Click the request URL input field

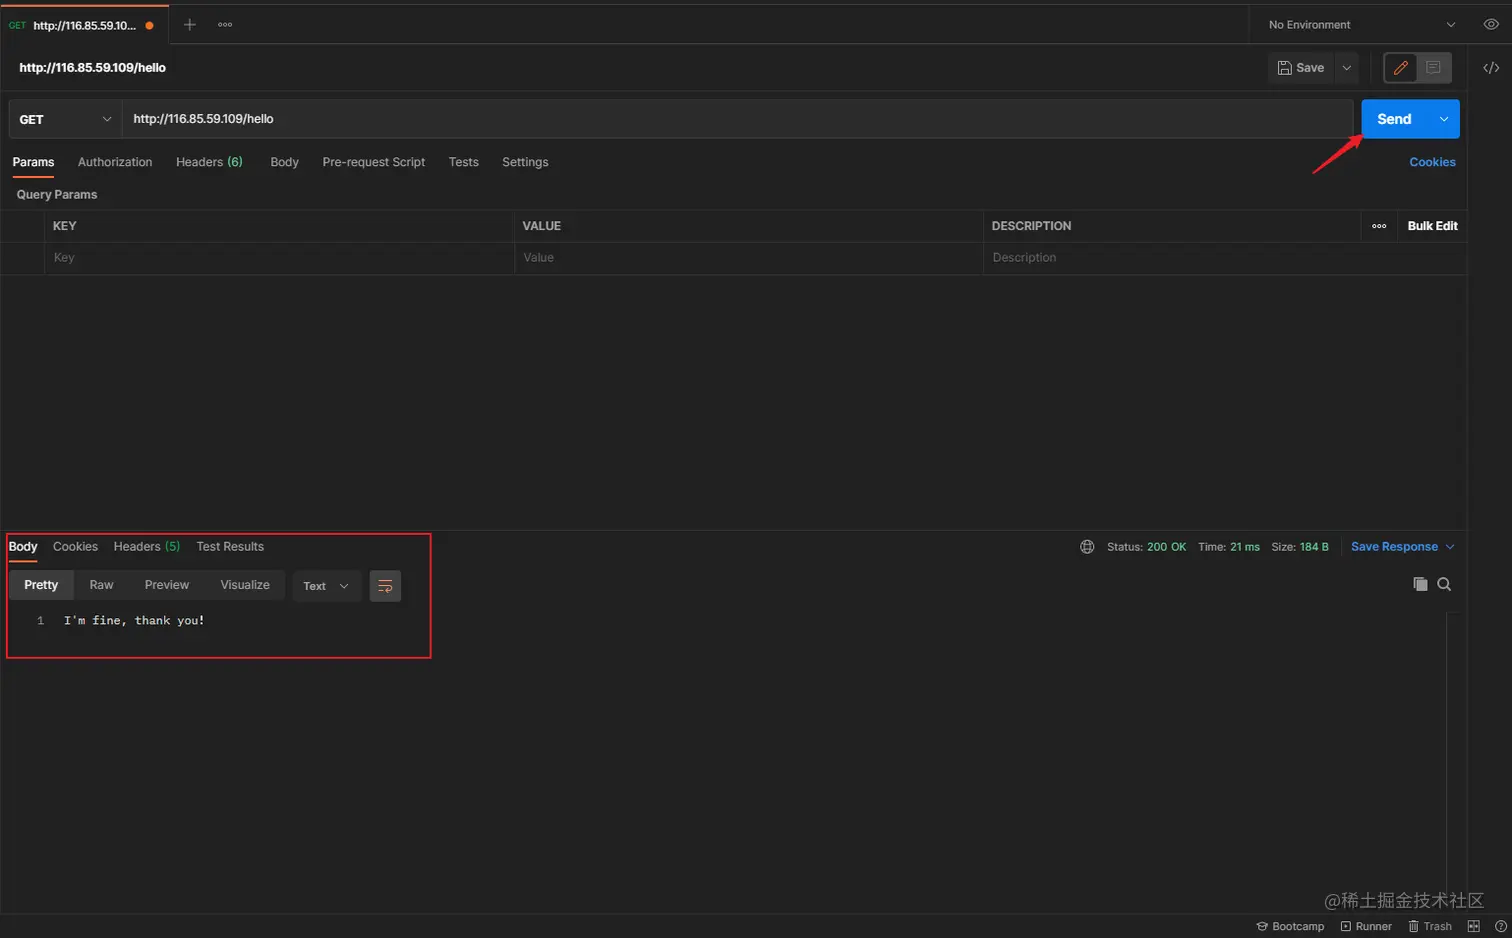[x=738, y=119]
